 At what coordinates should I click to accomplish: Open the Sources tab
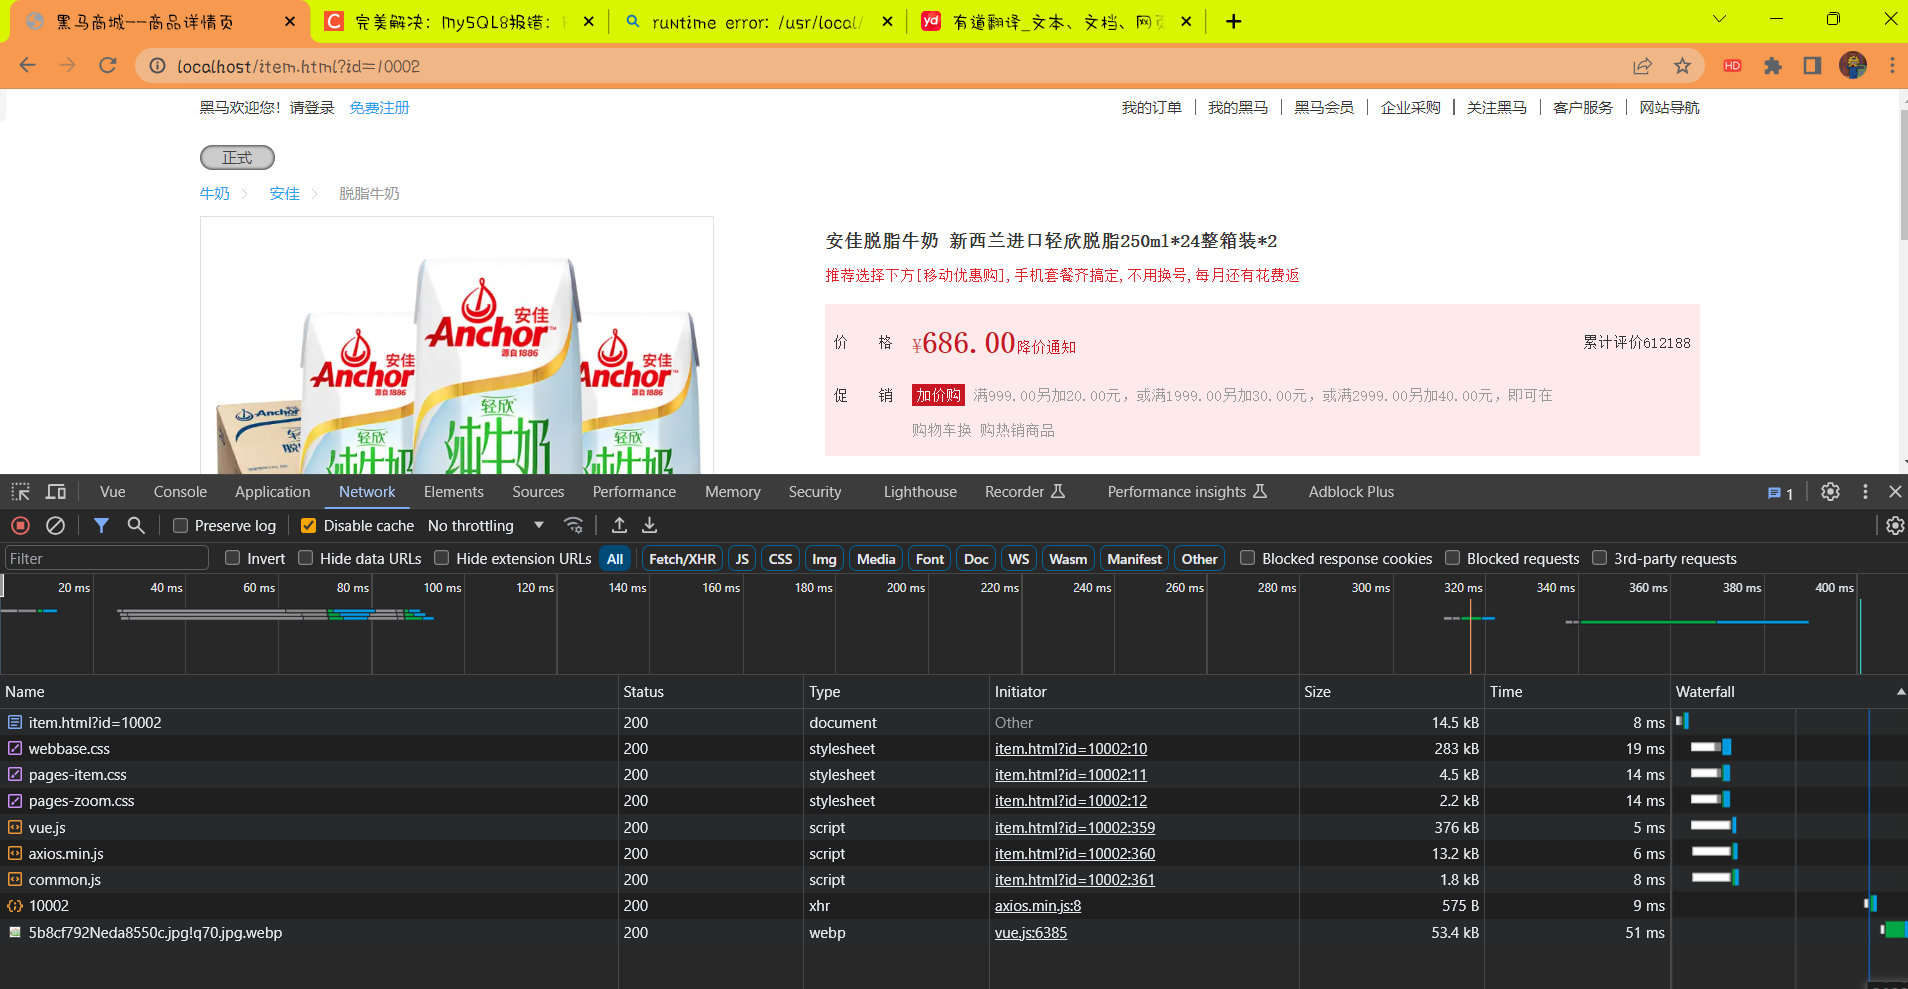(x=538, y=492)
